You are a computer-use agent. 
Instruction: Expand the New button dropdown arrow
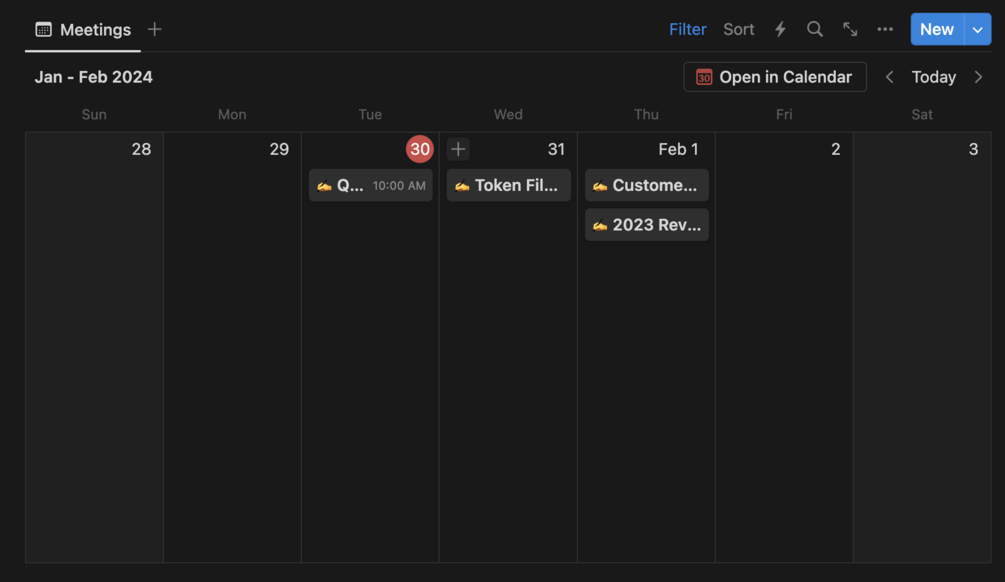tap(978, 30)
